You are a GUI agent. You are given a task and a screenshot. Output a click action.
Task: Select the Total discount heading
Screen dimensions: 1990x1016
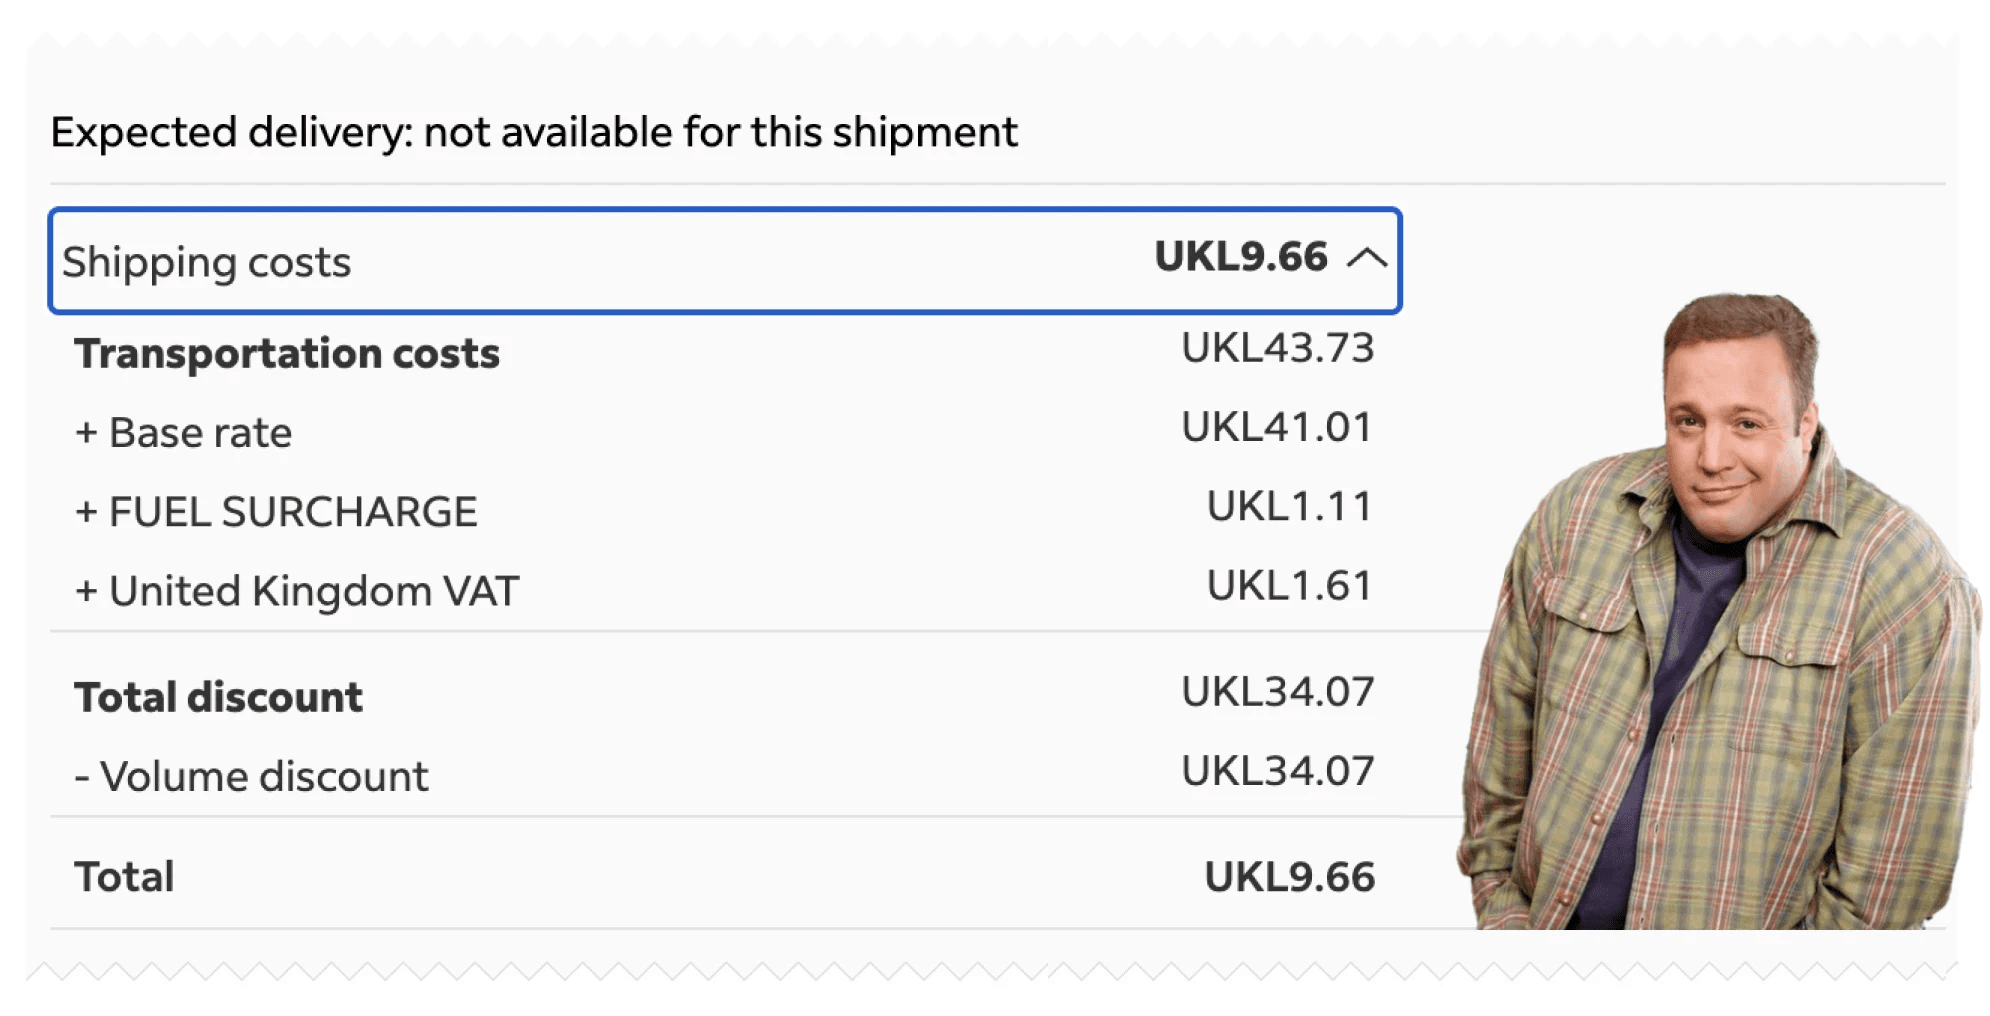219,697
